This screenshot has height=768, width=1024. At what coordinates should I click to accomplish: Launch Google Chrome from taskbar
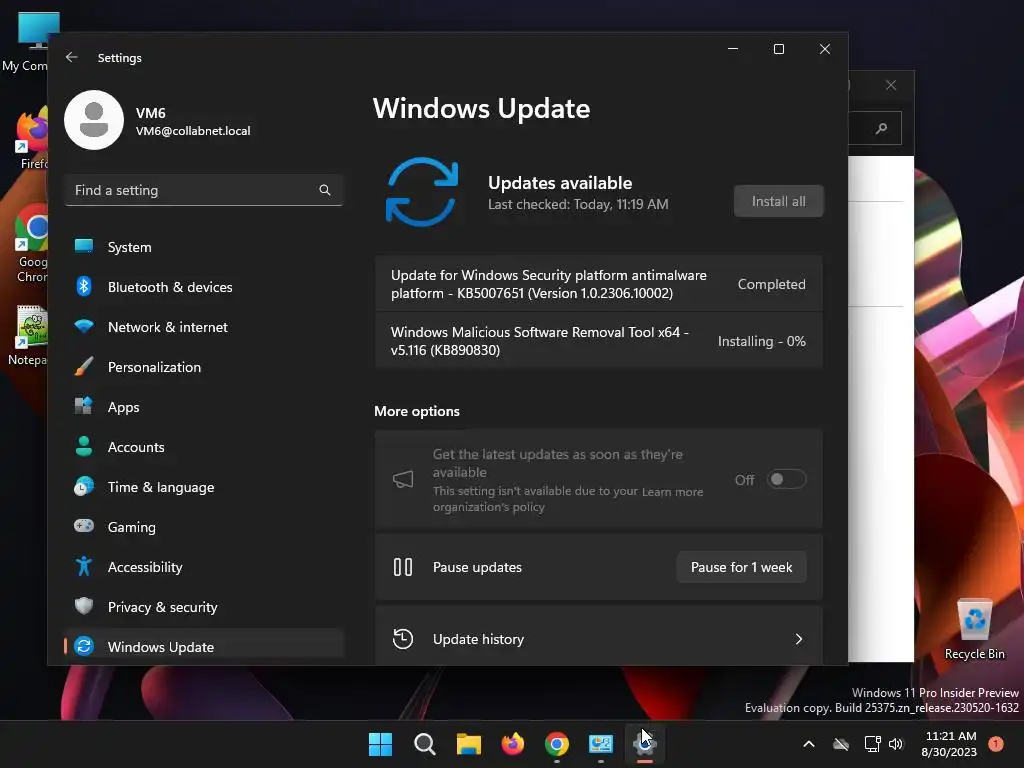556,744
